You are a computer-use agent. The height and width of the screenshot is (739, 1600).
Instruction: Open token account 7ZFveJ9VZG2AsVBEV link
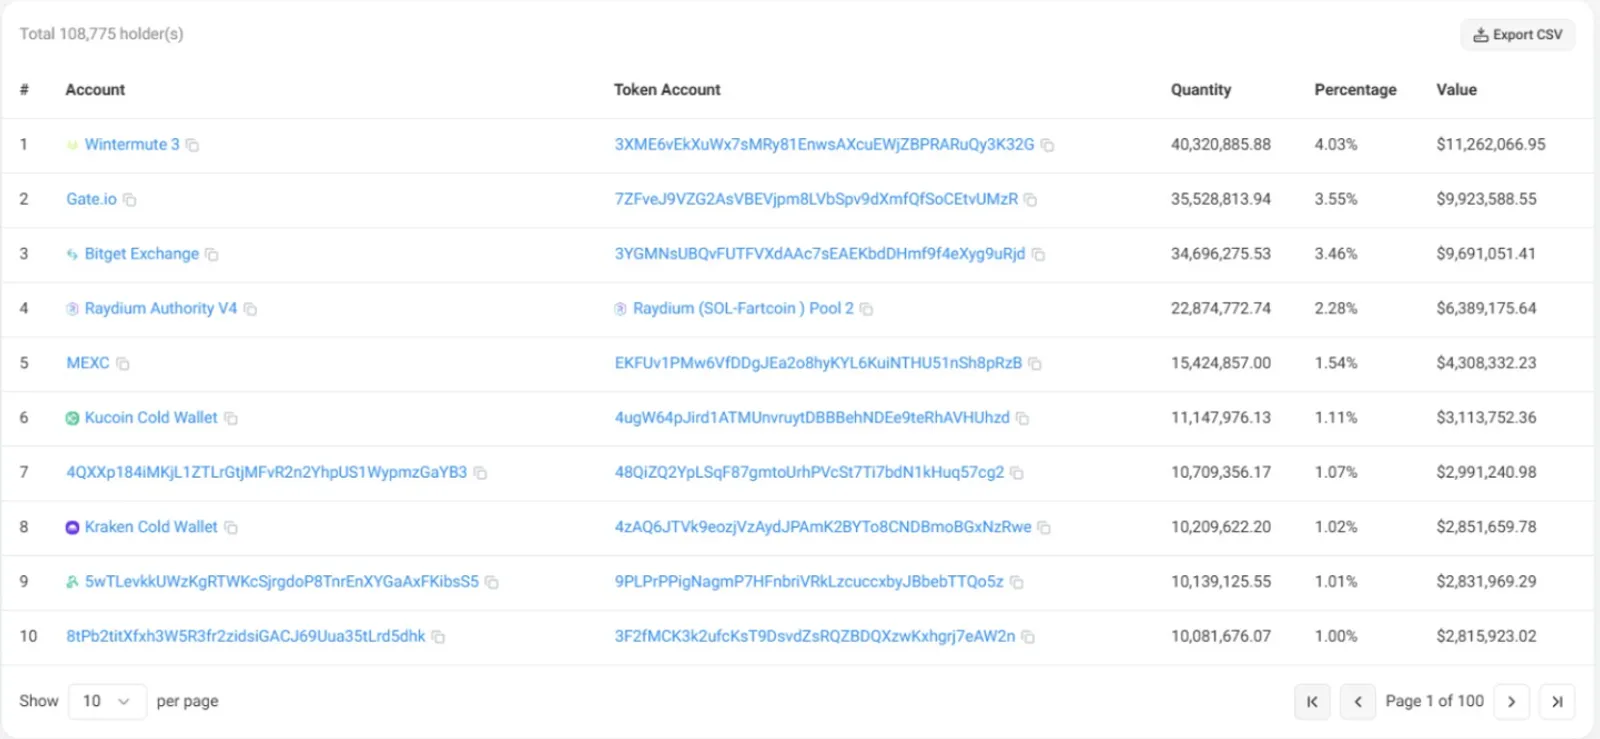coord(816,199)
